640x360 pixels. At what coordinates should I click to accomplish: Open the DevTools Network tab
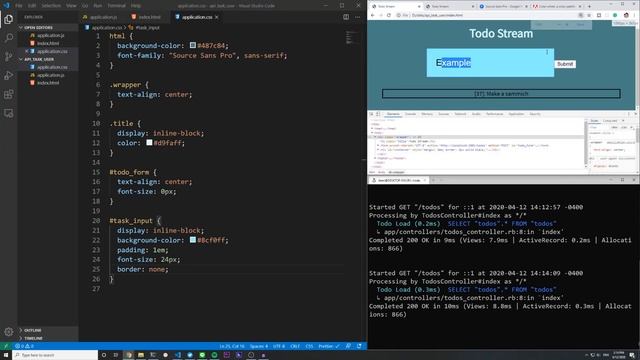point(460,114)
